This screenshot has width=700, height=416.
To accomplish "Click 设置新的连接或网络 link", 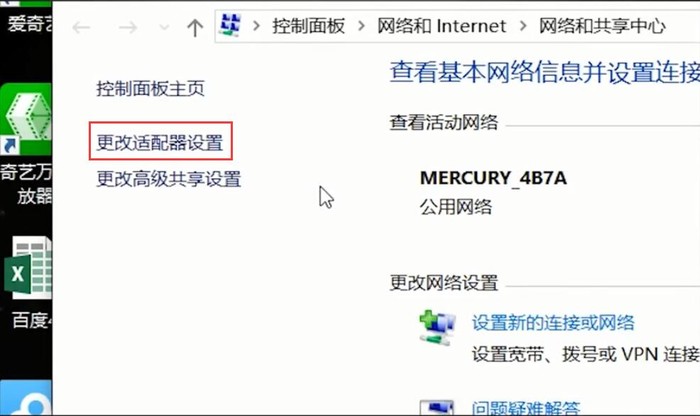I will [x=553, y=322].
